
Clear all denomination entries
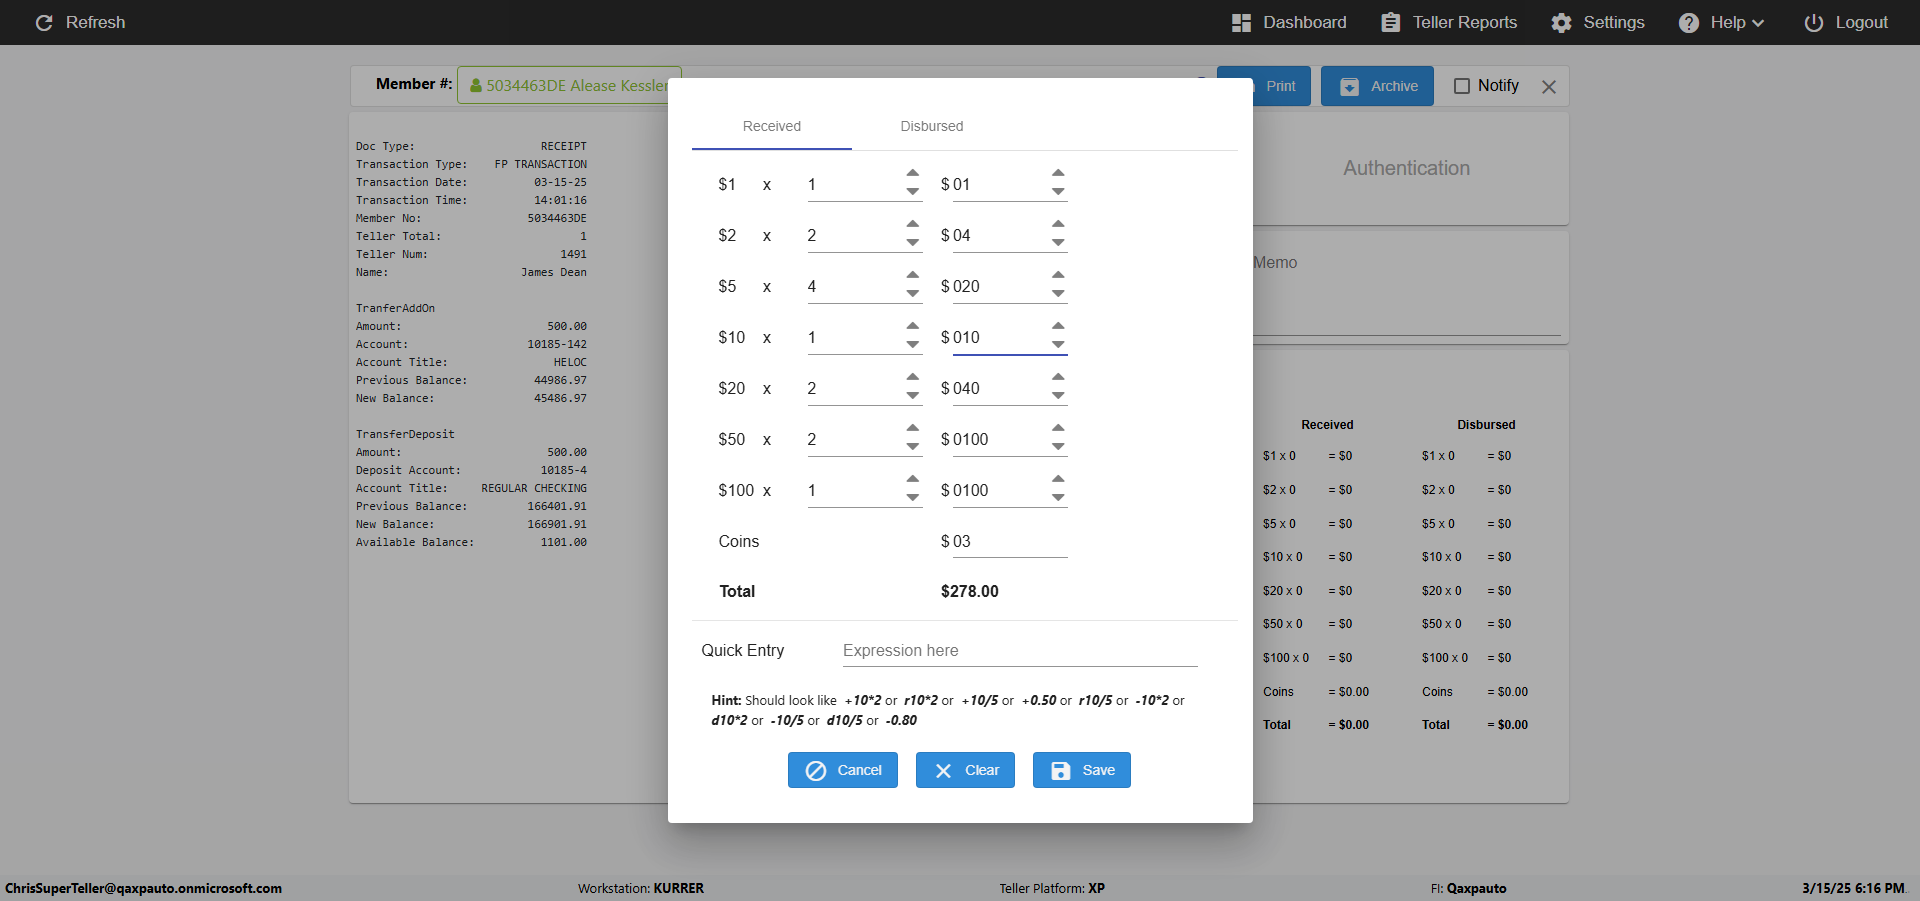[x=965, y=770]
